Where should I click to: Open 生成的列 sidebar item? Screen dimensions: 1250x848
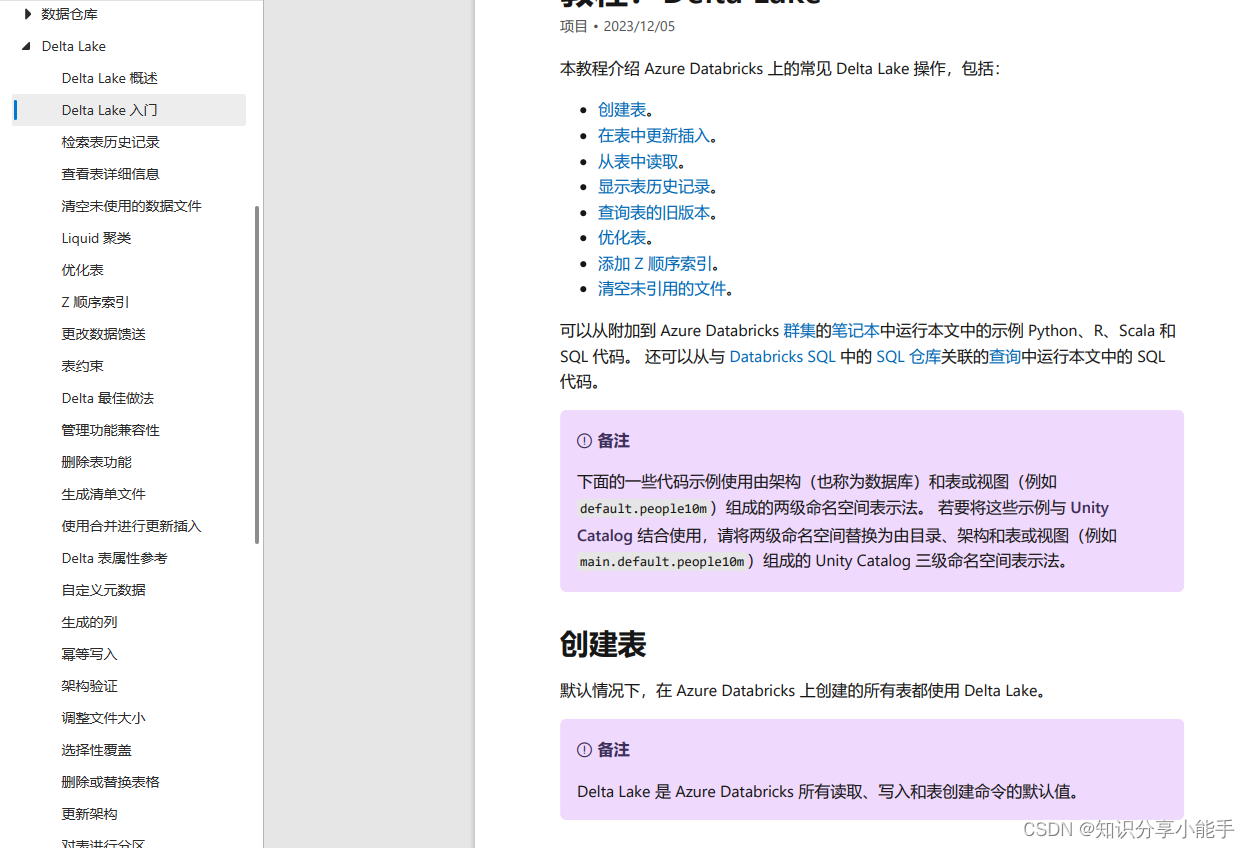click(90, 622)
